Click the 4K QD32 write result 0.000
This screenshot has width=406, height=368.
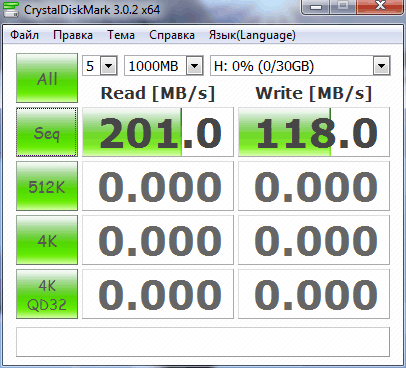(314, 294)
